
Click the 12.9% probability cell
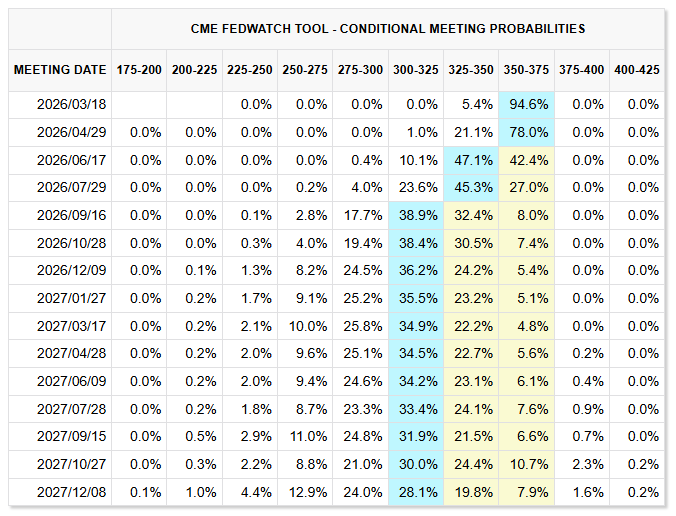tap(305, 492)
